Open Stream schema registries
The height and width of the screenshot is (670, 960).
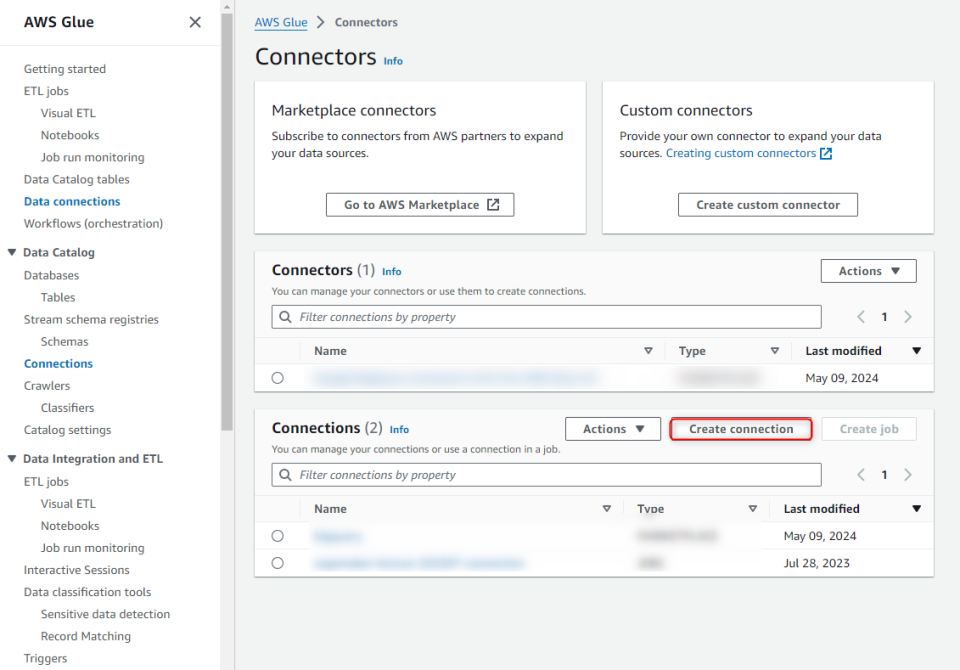(91, 320)
